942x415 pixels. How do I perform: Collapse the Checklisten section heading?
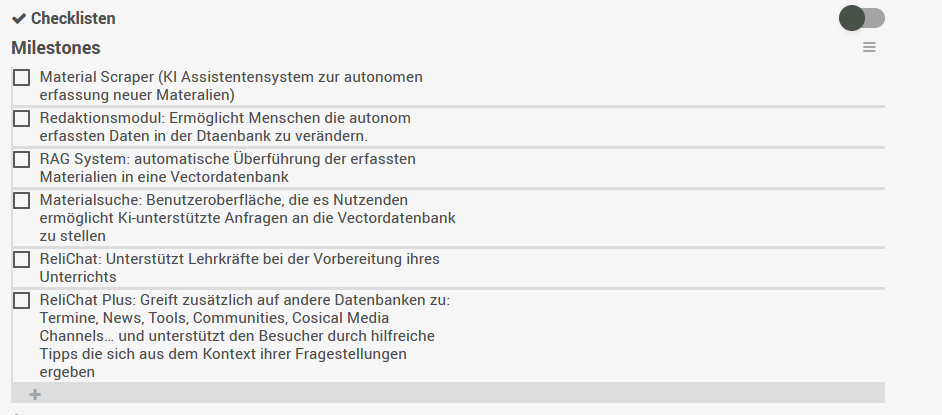73,19
